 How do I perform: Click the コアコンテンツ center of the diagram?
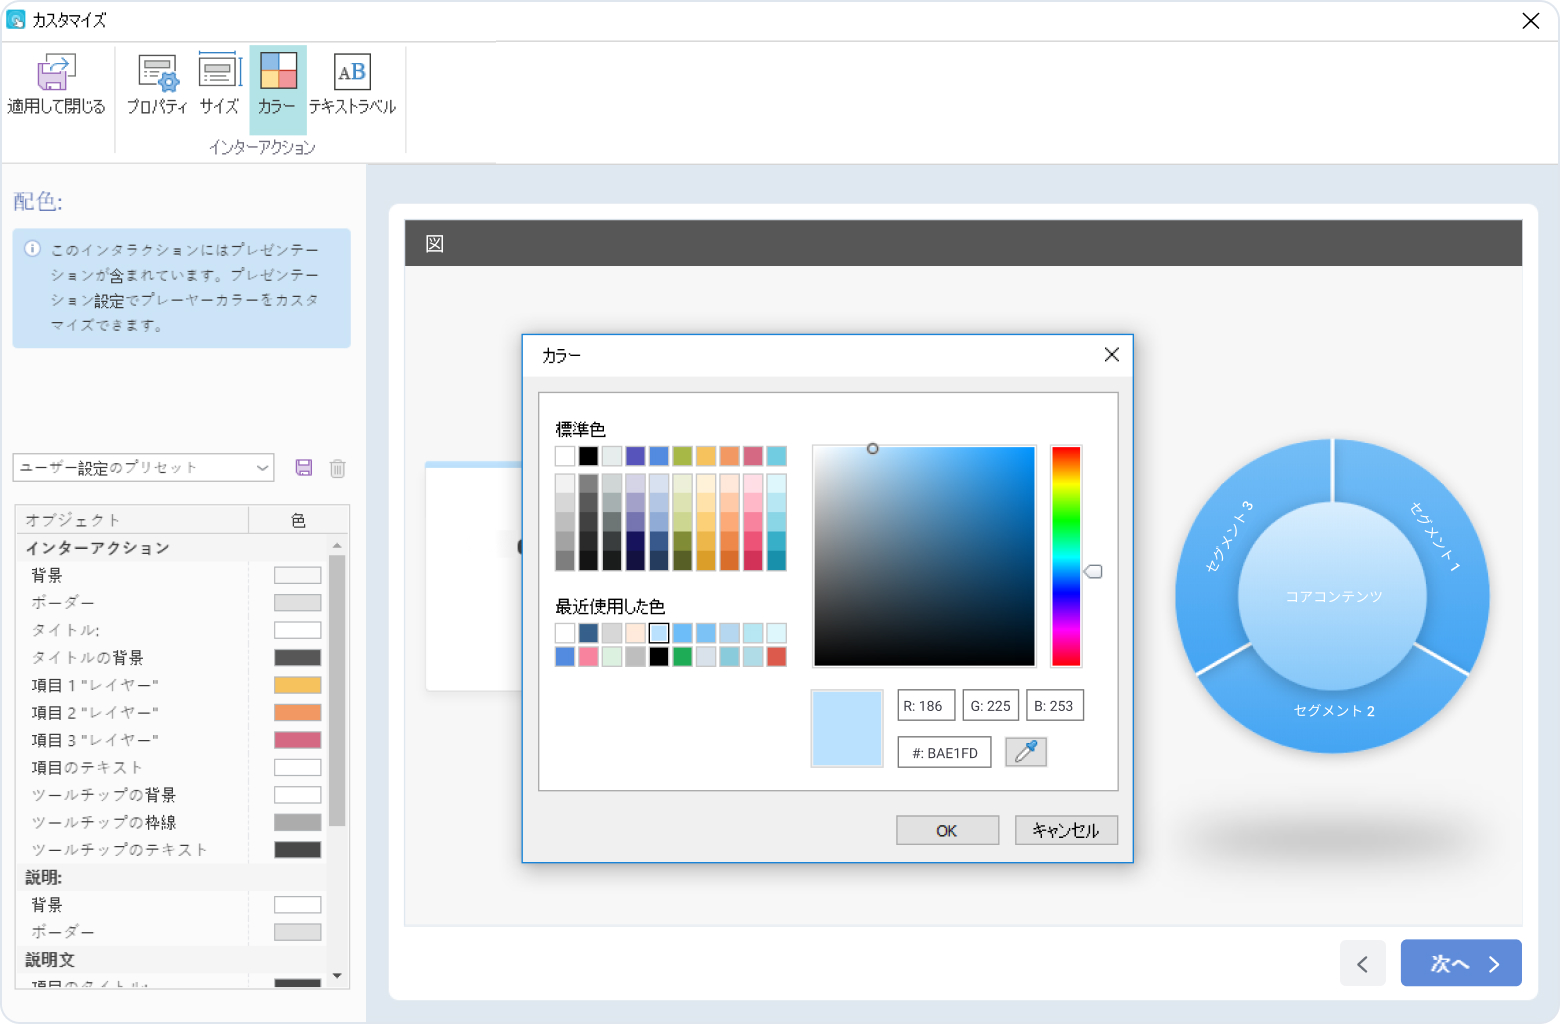click(x=1333, y=597)
